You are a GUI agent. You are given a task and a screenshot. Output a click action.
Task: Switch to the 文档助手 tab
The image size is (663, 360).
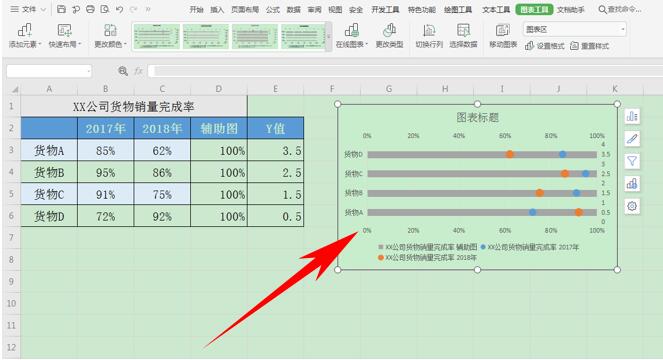click(570, 9)
